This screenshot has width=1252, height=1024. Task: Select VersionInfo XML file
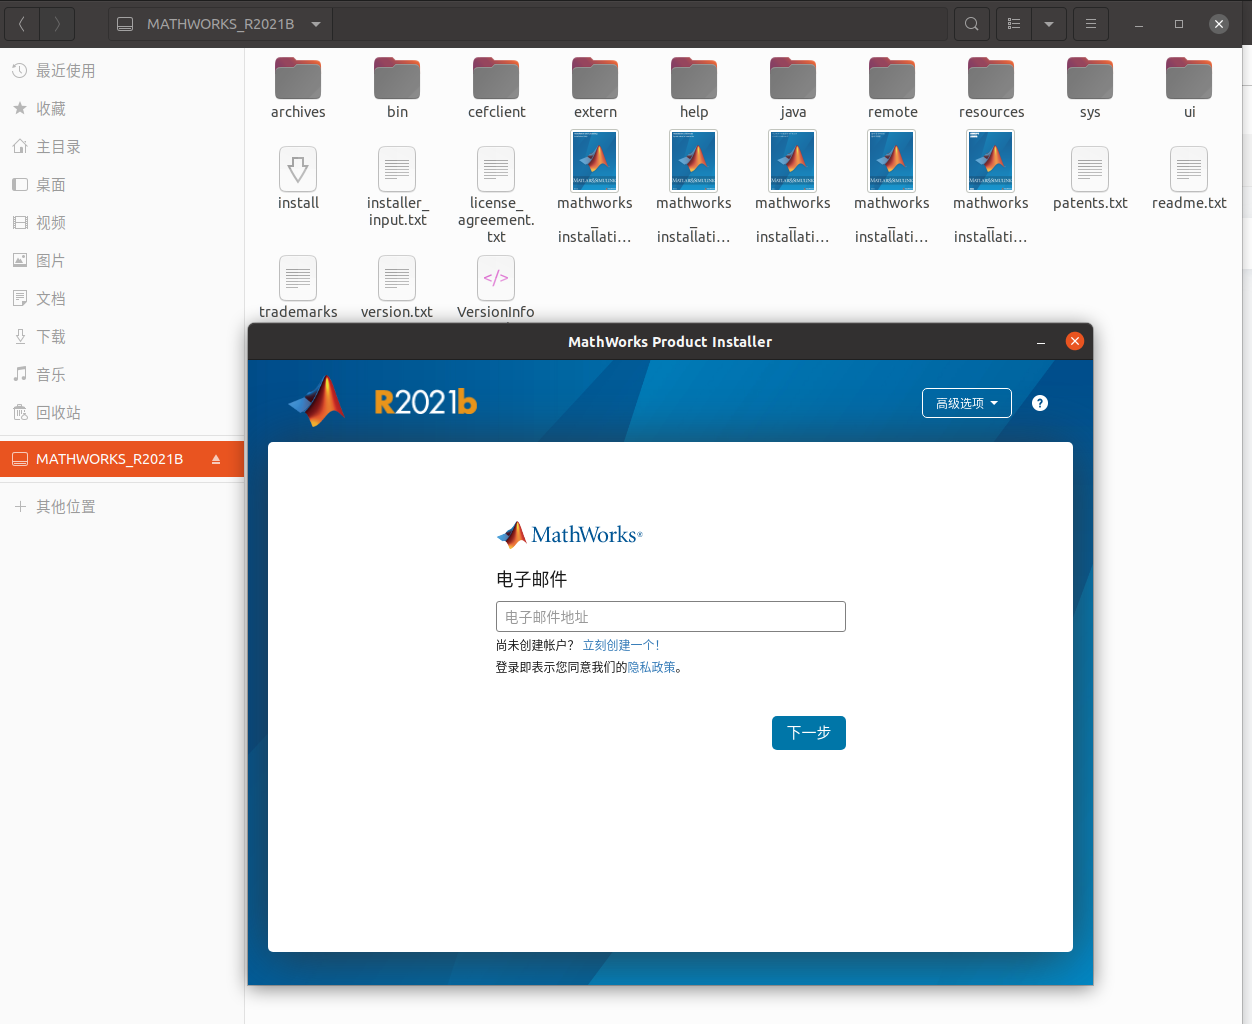pos(496,287)
